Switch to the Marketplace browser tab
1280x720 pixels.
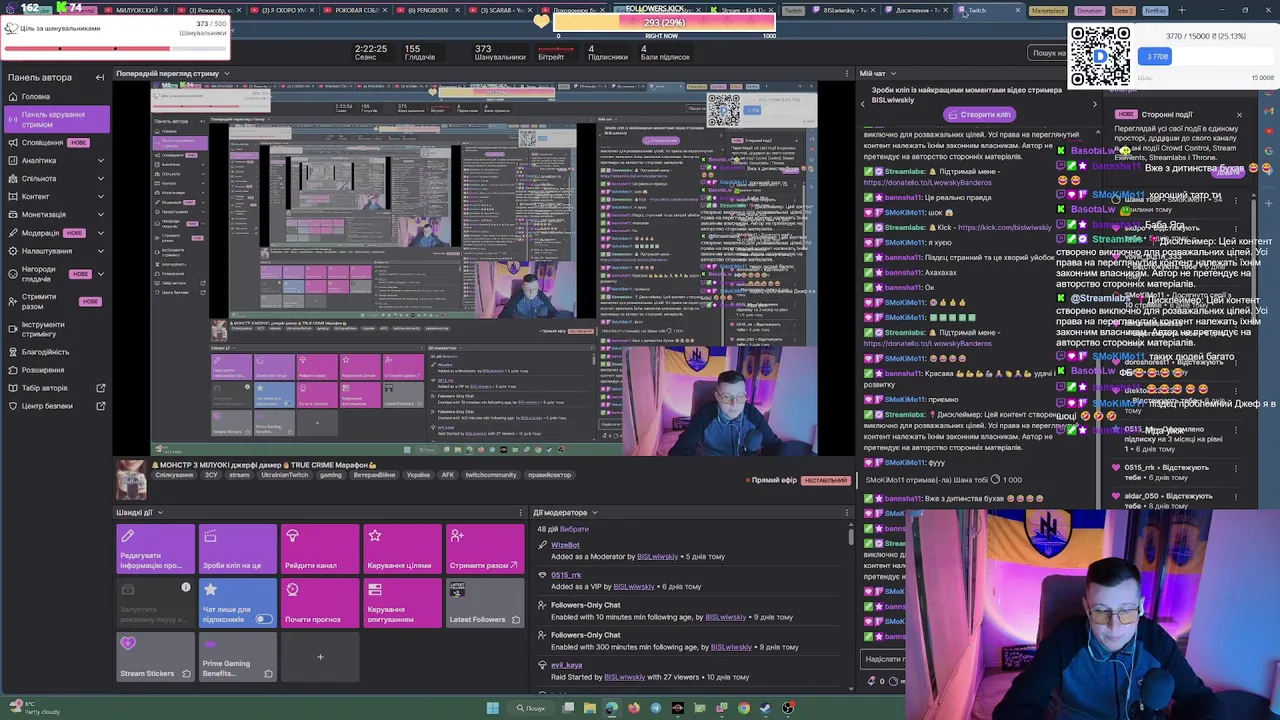tap(1048, 10)
